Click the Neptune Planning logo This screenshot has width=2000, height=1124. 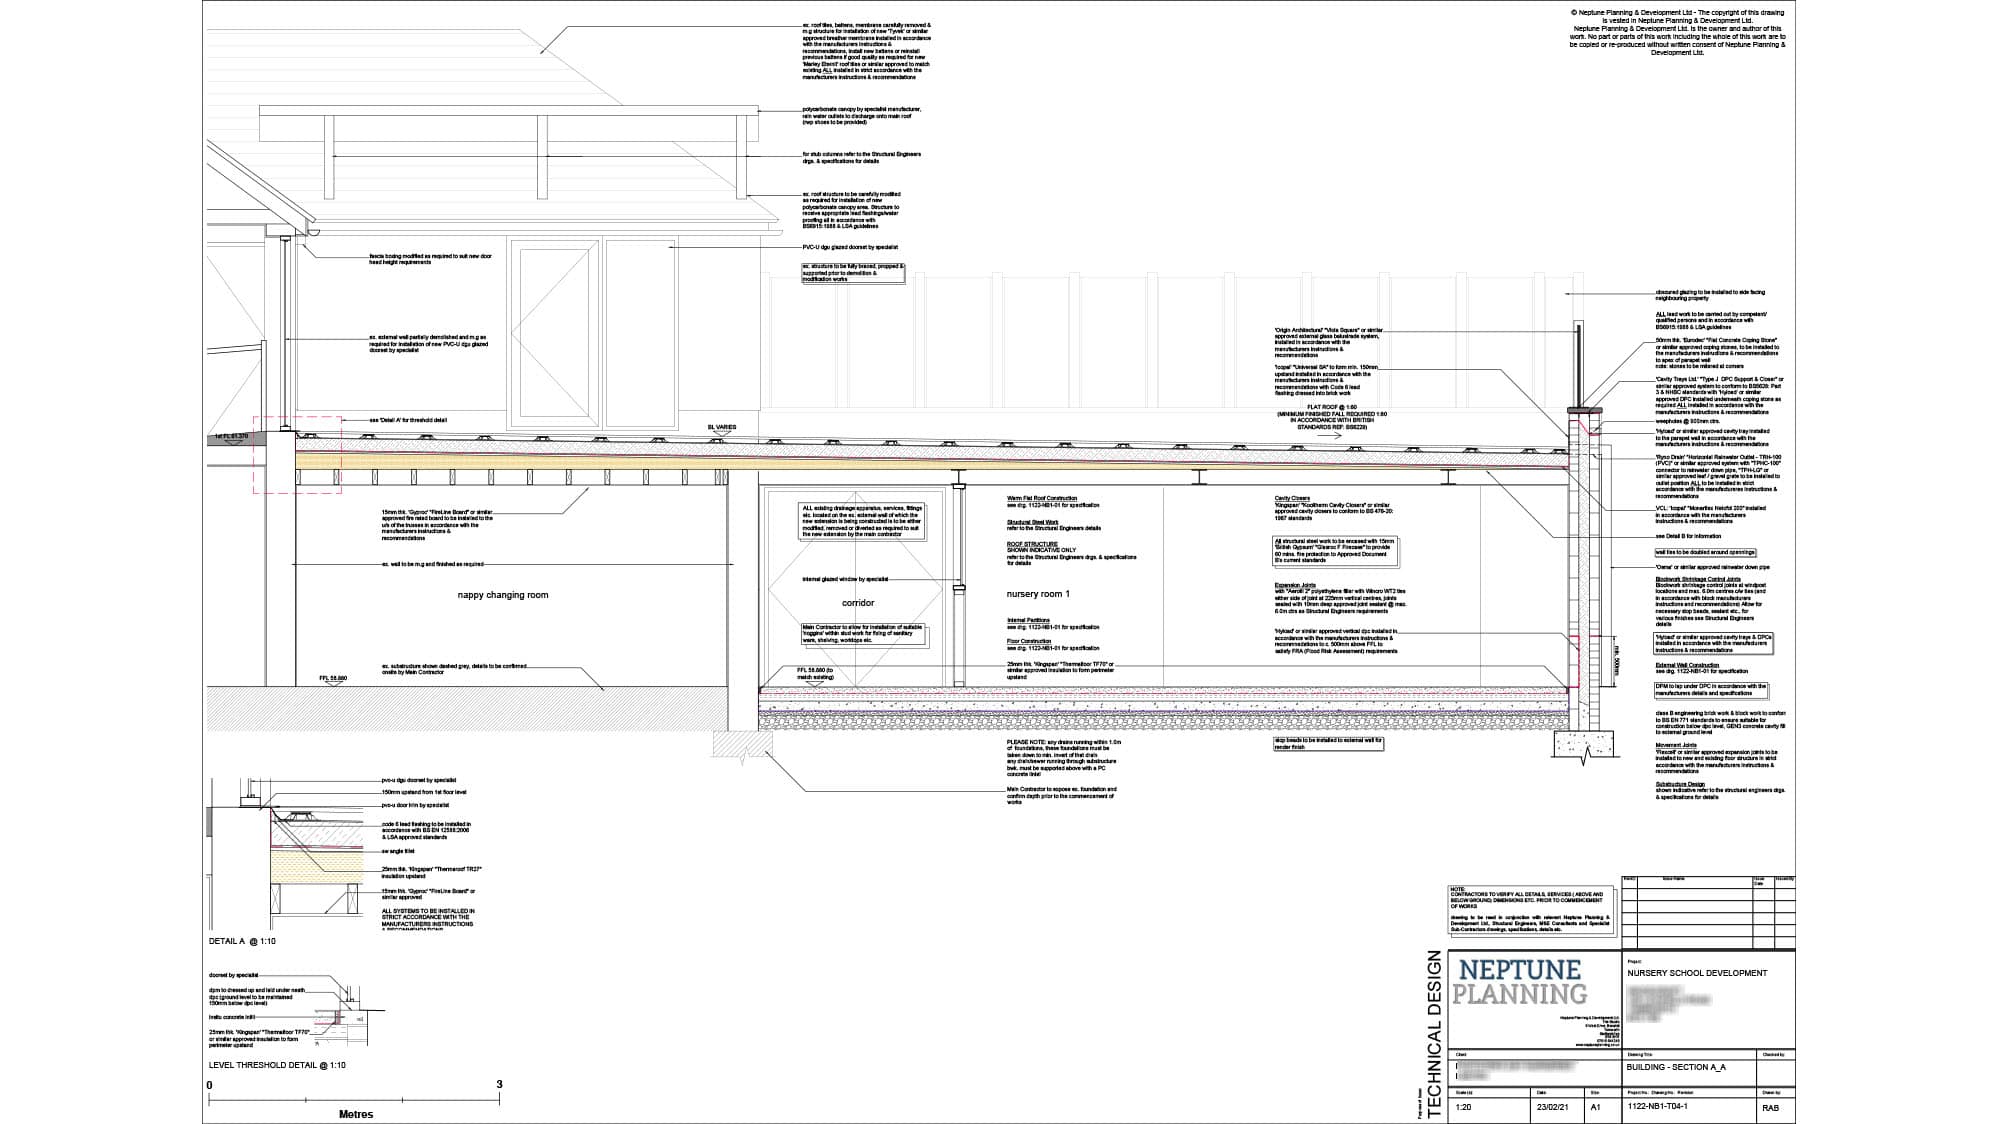[1521, 982]
